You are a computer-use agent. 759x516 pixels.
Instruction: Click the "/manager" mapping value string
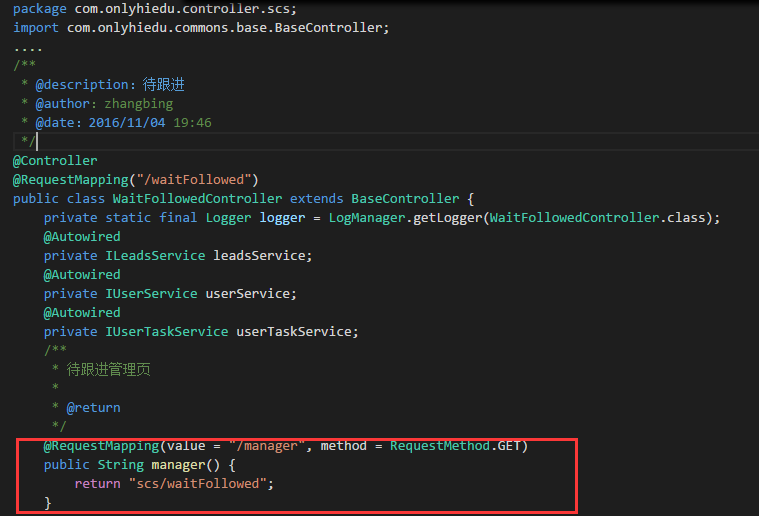click(x=267, y=445)
